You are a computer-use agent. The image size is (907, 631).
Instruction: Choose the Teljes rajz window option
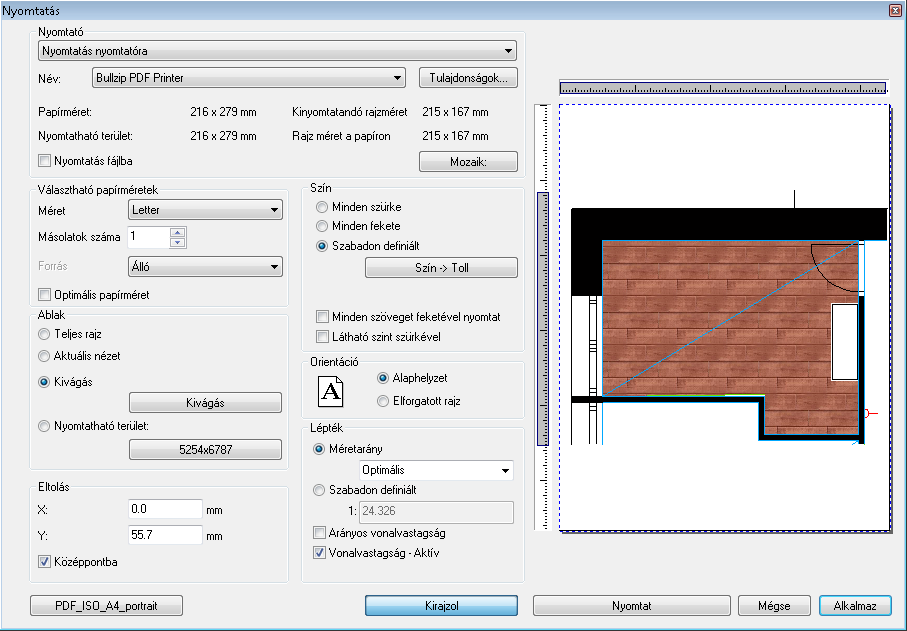click(x=44, y=334)
